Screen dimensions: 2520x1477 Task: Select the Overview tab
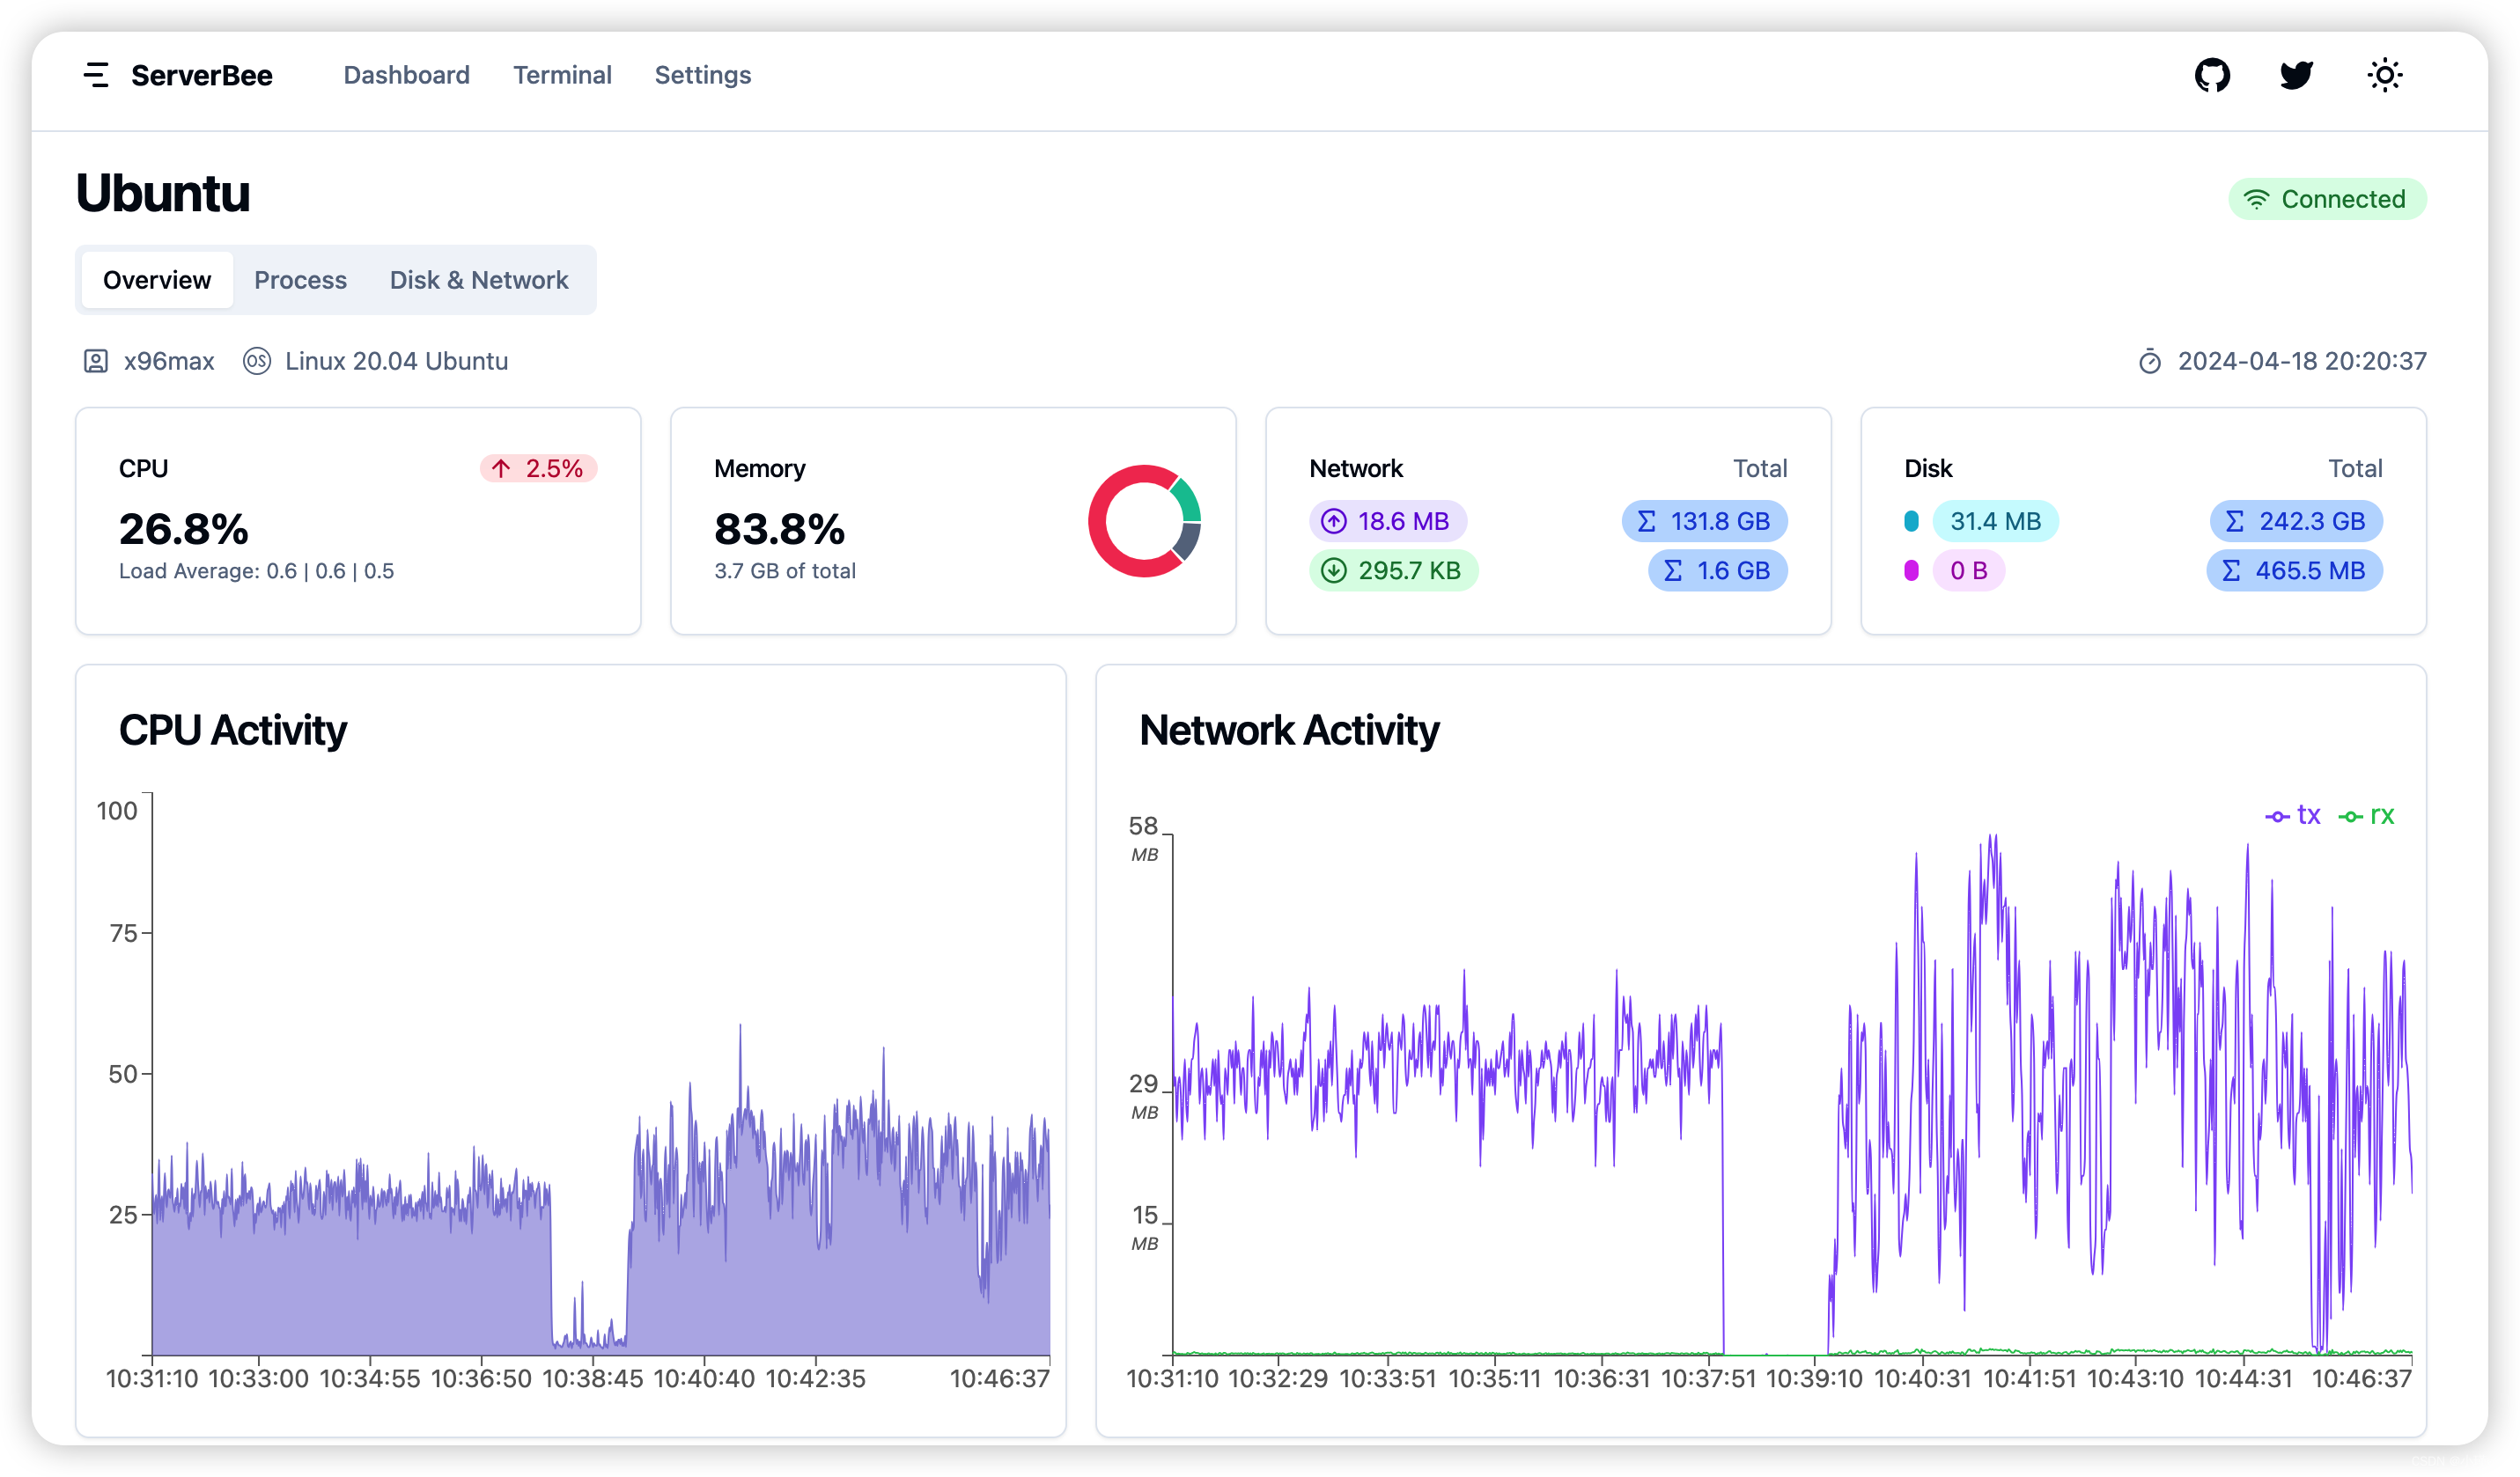click(157, 280)
